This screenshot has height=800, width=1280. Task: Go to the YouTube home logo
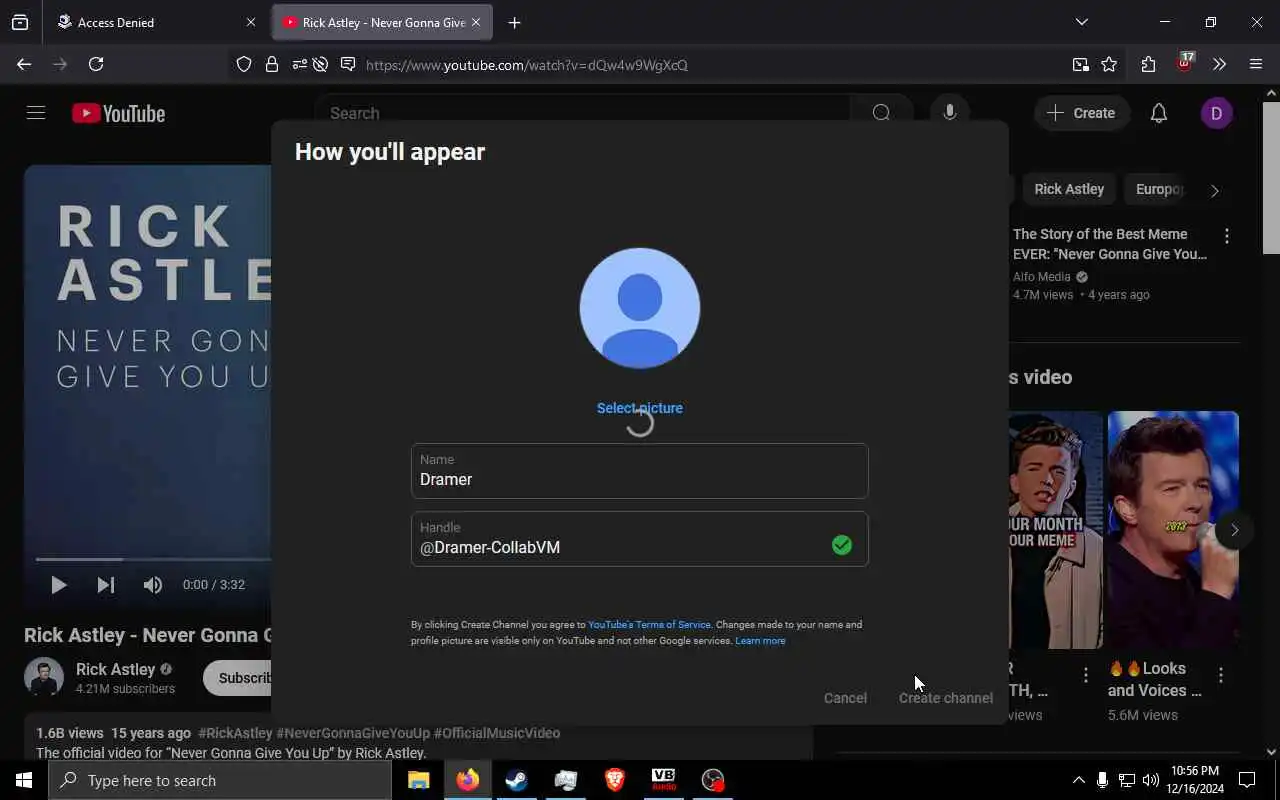(x=118, y=113)
